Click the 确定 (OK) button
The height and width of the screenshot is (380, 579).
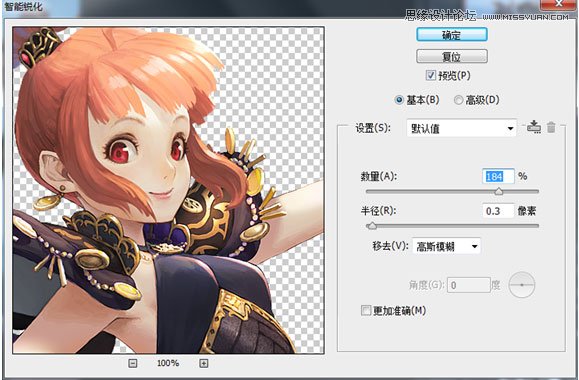[452, 35]
